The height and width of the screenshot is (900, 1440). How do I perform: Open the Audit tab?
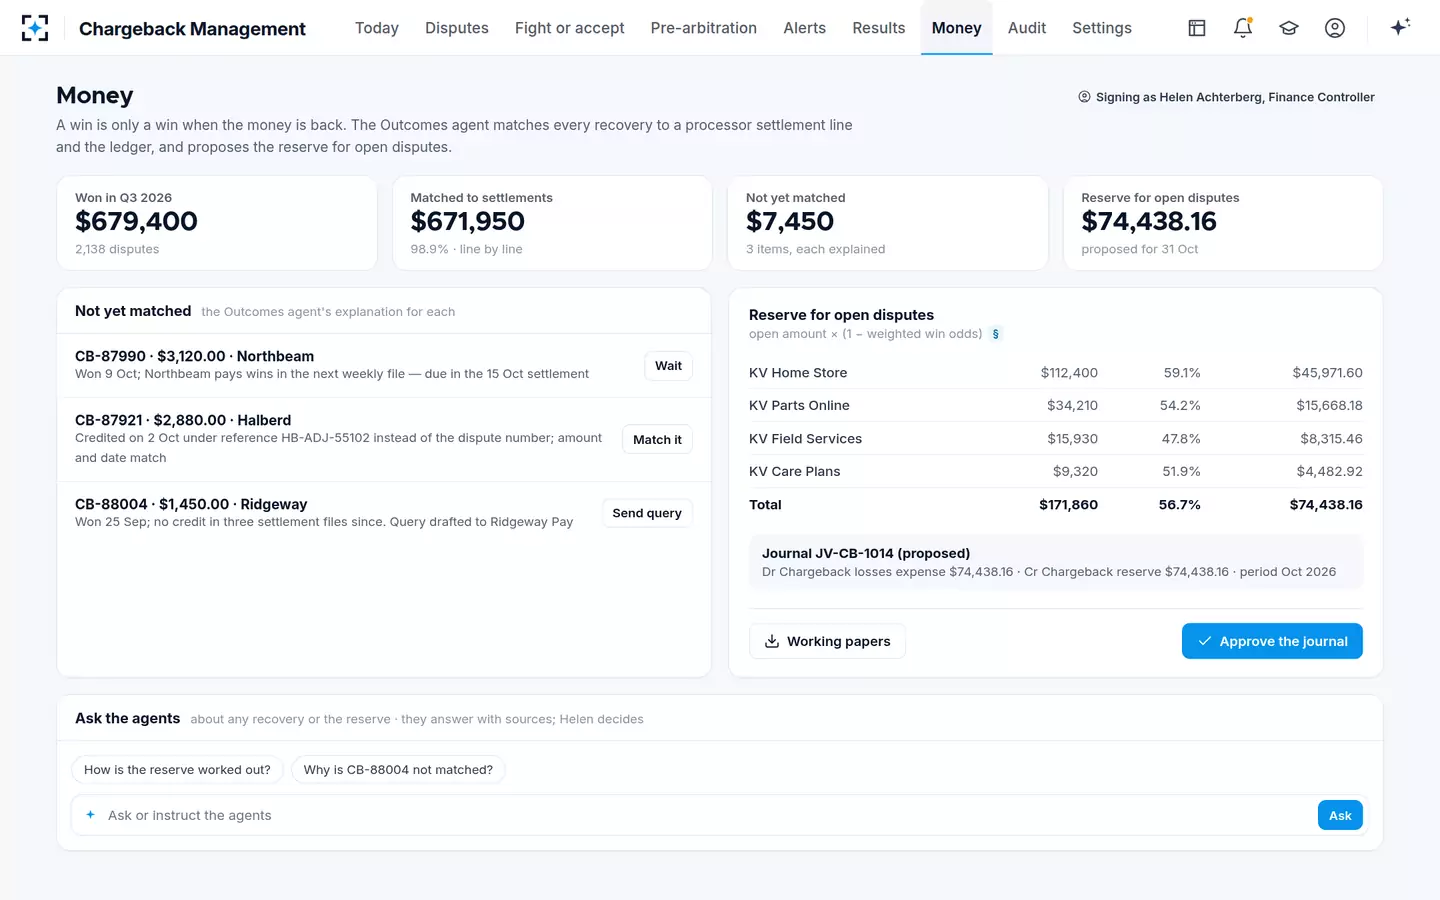click(x=1027, y=28)
